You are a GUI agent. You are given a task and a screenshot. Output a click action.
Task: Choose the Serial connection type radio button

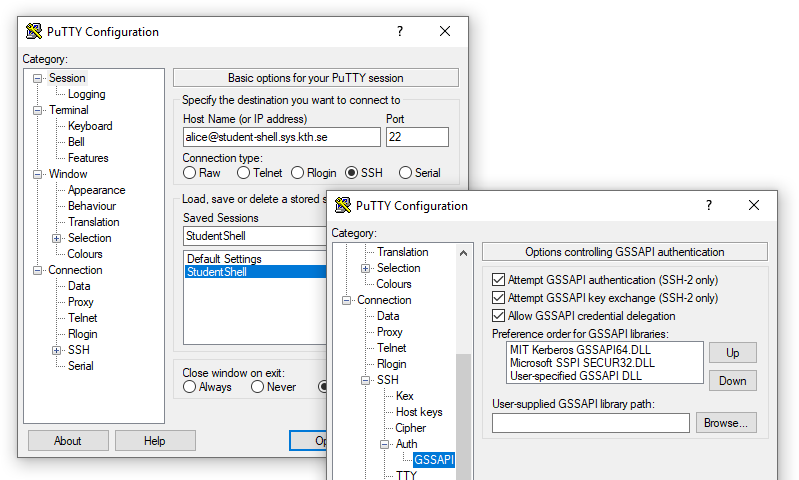[405, 173]
